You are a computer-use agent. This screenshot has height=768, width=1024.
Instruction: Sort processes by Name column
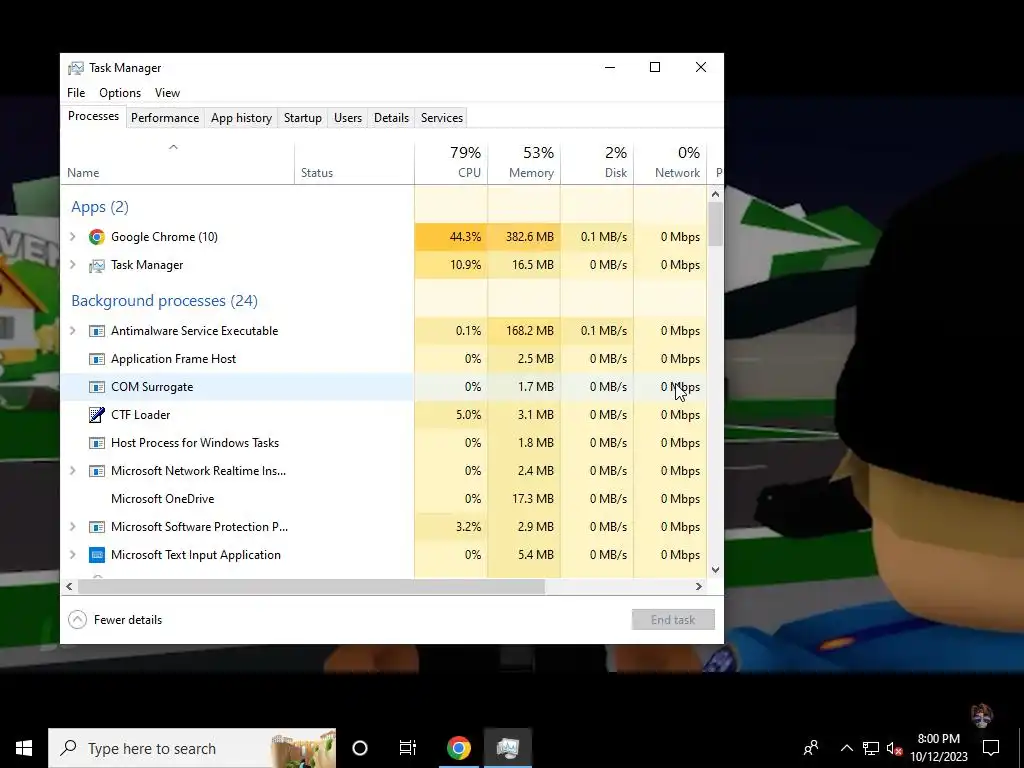(x=178, y=163)
